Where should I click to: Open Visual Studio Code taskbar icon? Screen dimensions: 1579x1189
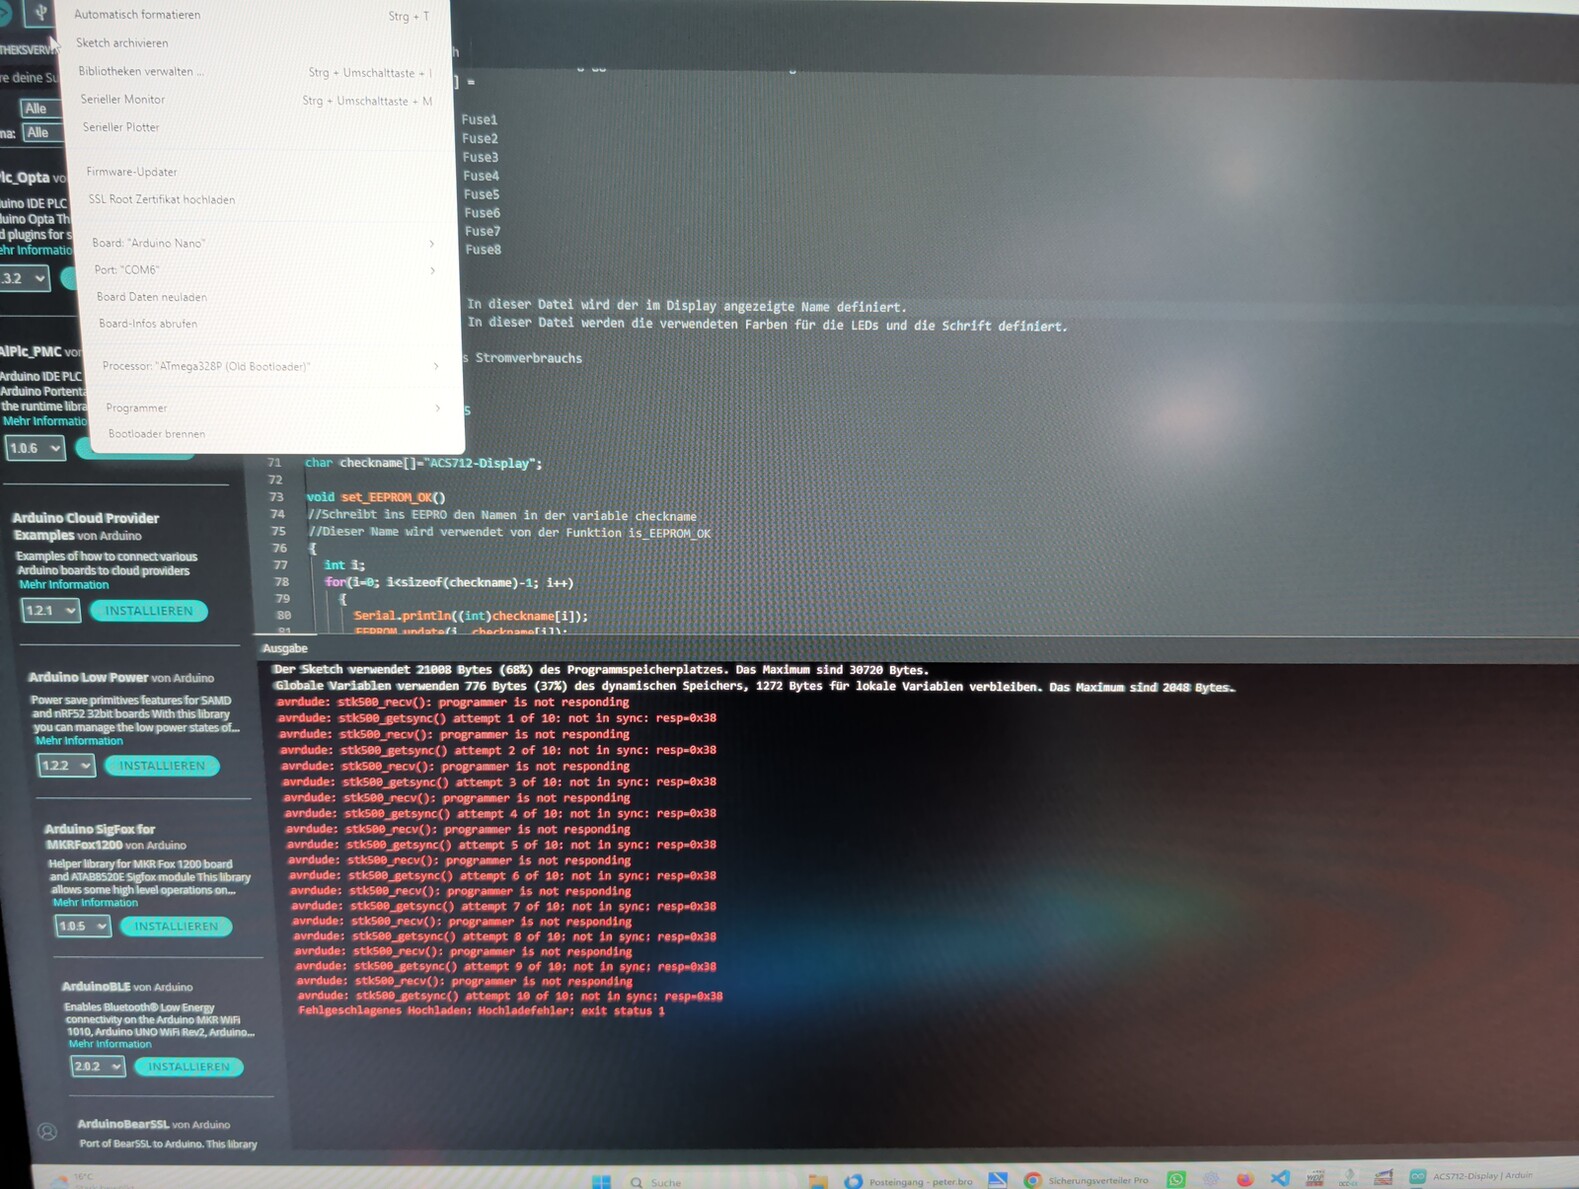point(1280,1178)
